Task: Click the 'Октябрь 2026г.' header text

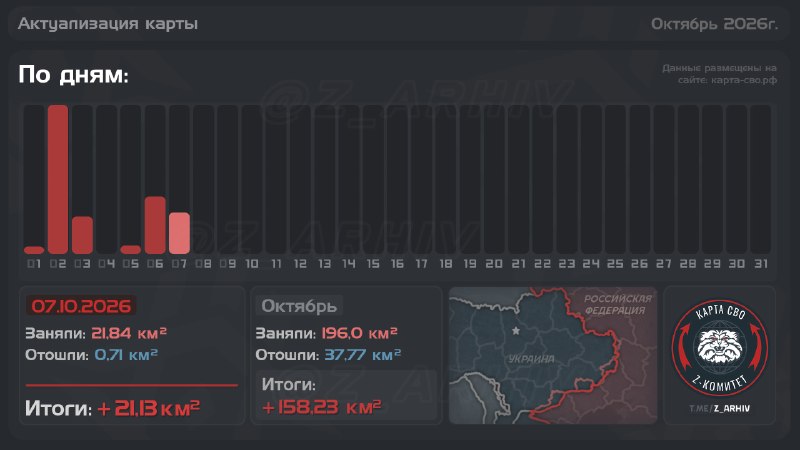Action: 714,23
